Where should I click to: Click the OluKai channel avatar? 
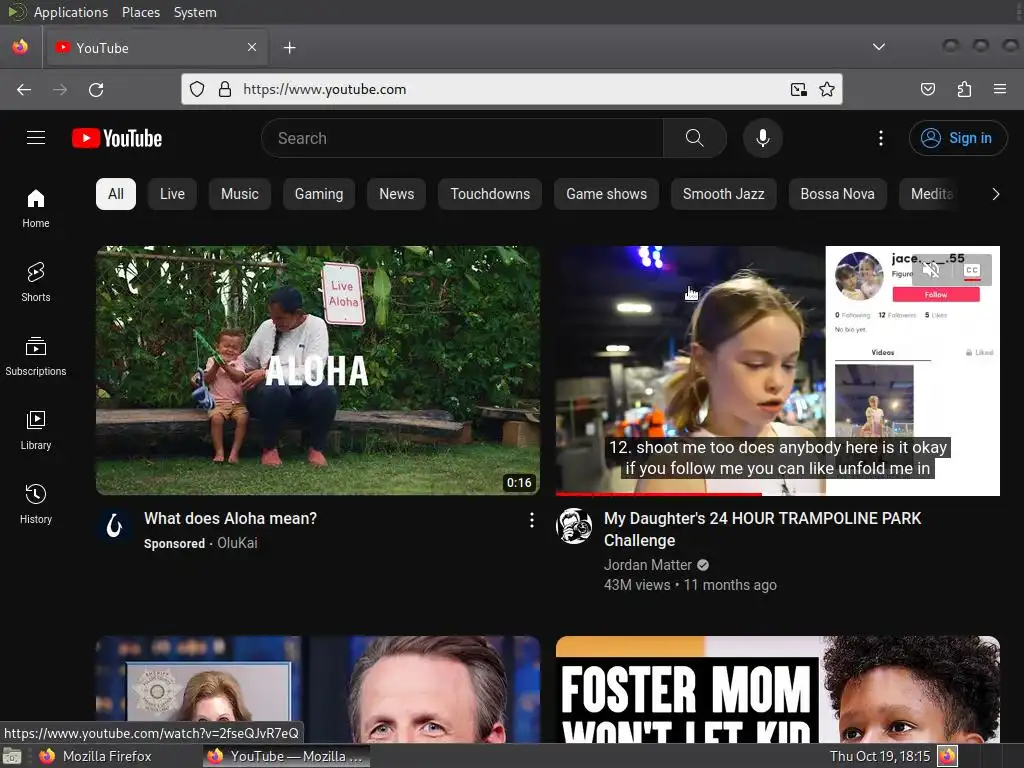coord(114,526)
